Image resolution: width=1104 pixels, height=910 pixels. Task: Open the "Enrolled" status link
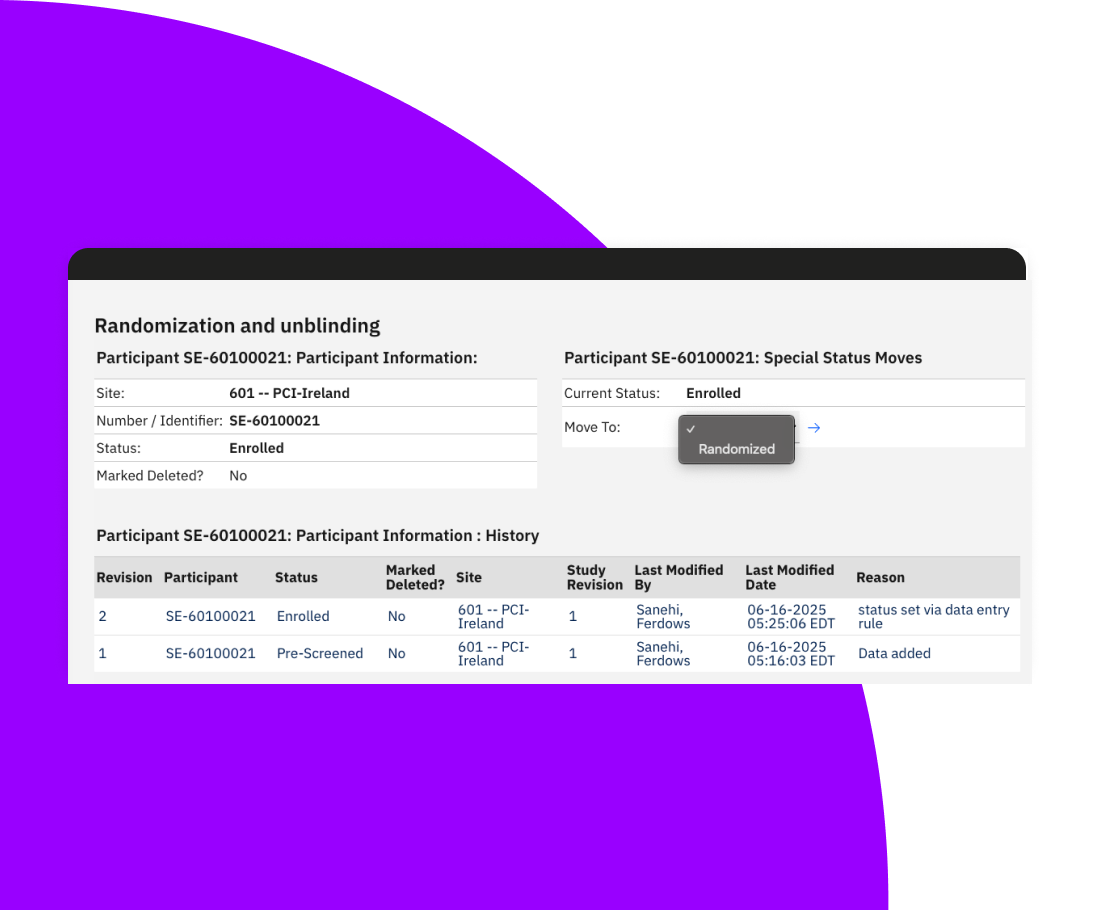click(x=303, y=616)
